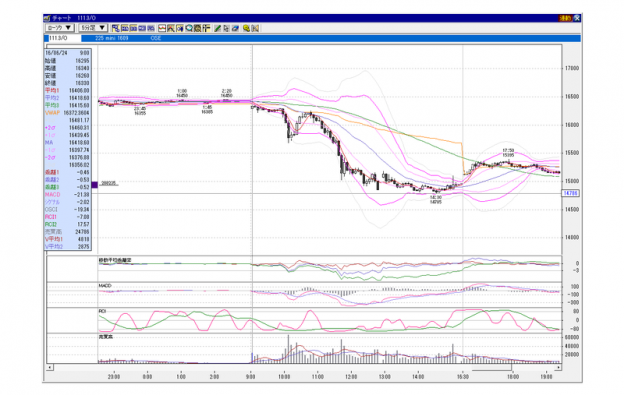The width and height of the screenshot is (624, 395).
Task: Click the left arrow of horizontal scrollbar
Action: [50, 368]
